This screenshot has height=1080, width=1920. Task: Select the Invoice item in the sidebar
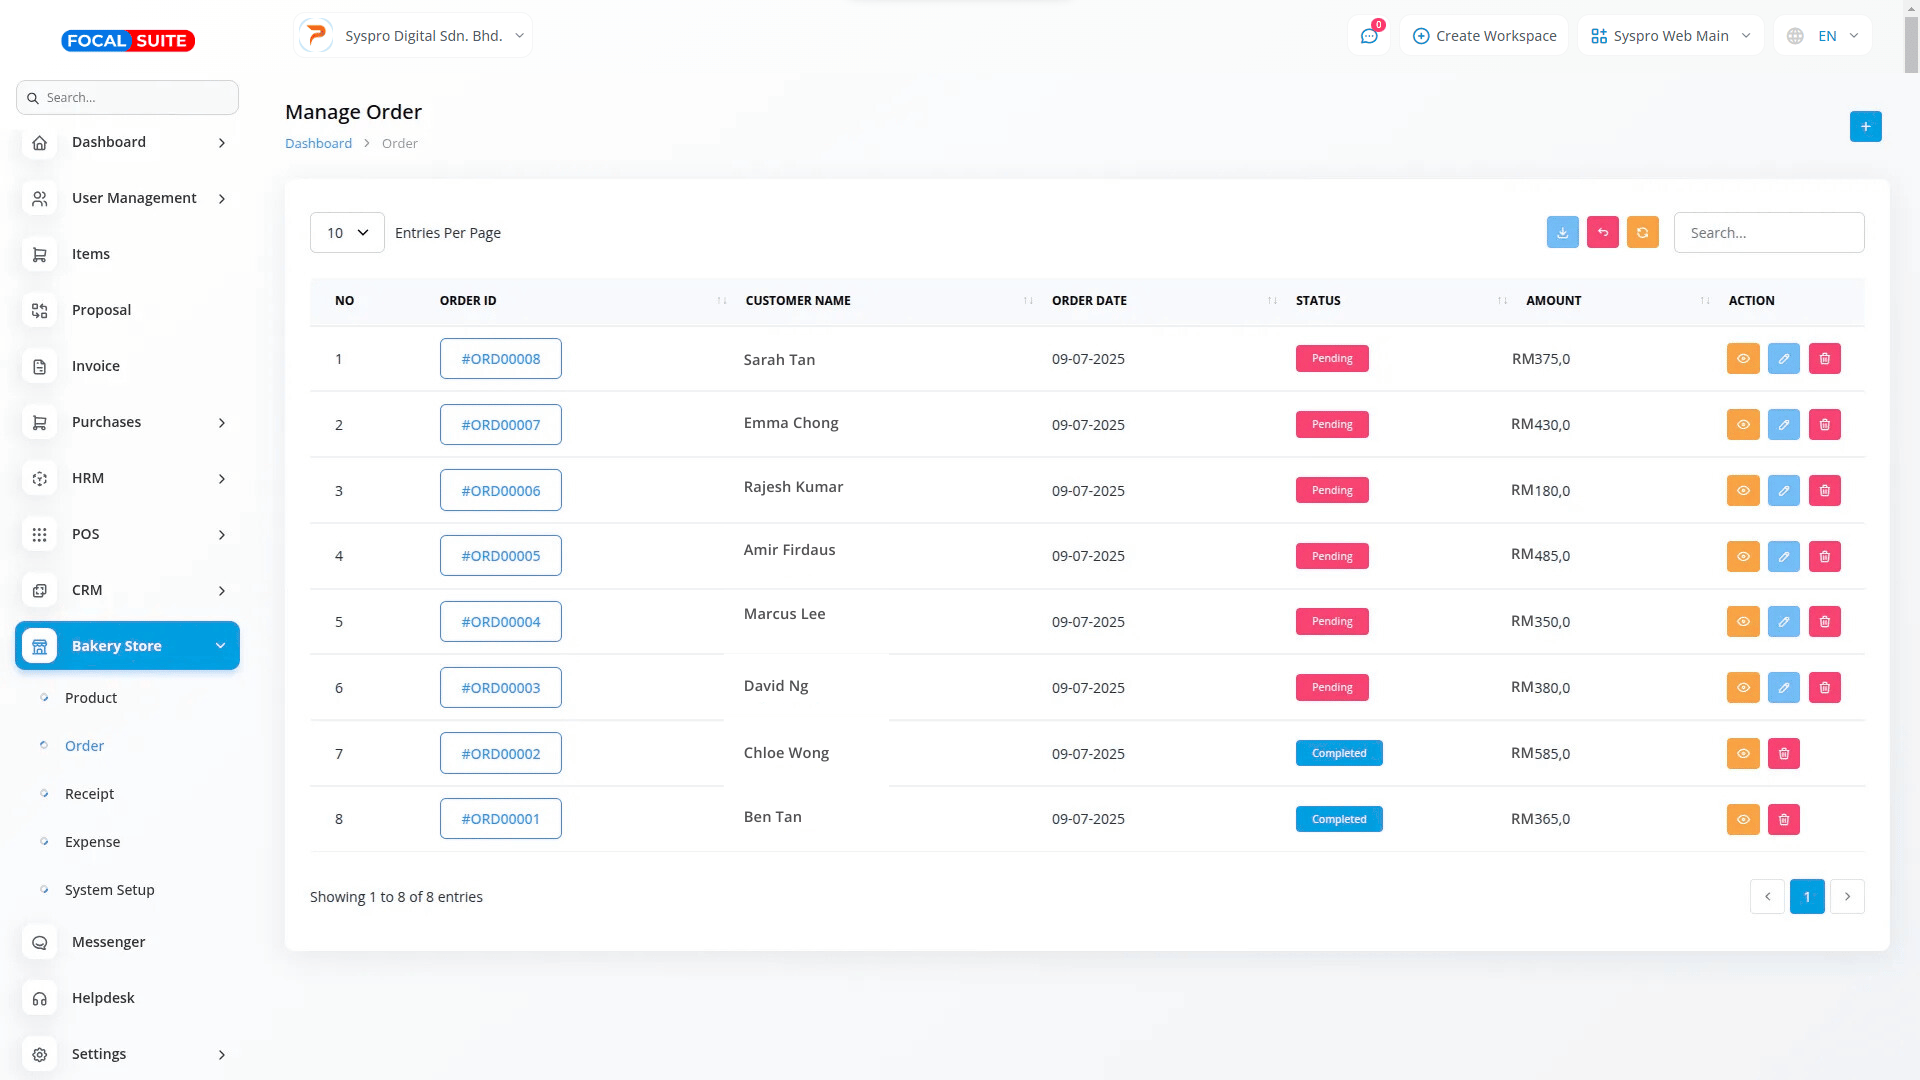(x=96, y=366)
